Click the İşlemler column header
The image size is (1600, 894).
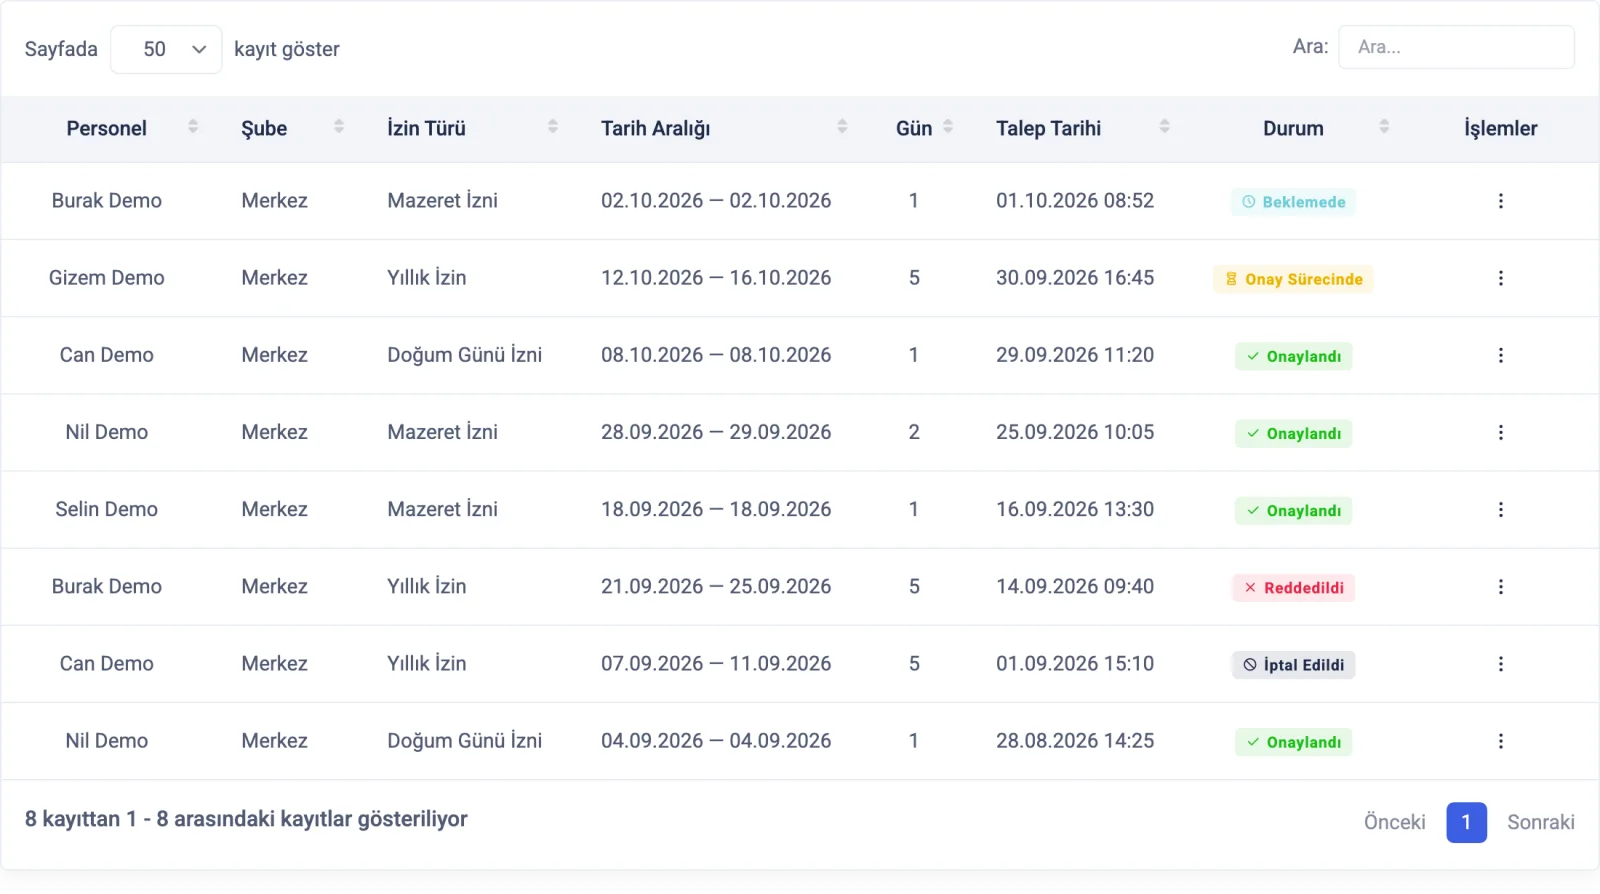pos(1500,128)
